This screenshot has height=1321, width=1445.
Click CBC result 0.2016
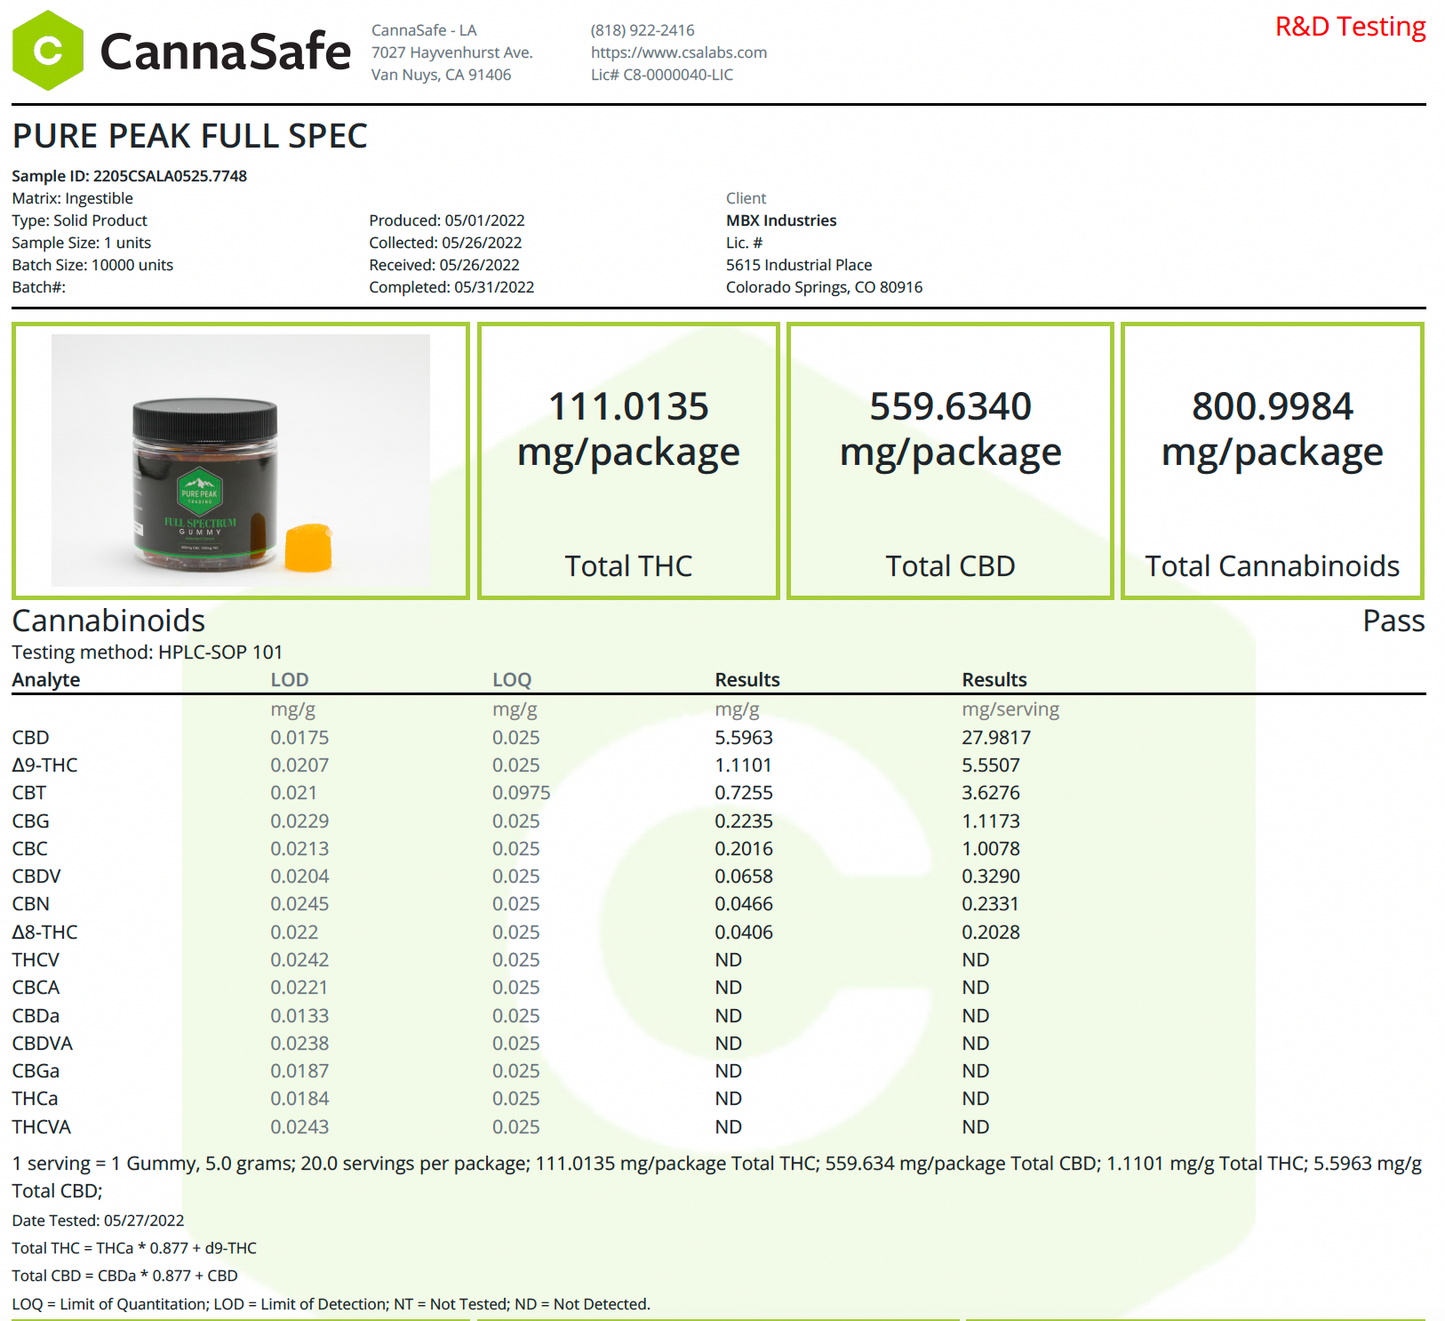coord(743,849)
